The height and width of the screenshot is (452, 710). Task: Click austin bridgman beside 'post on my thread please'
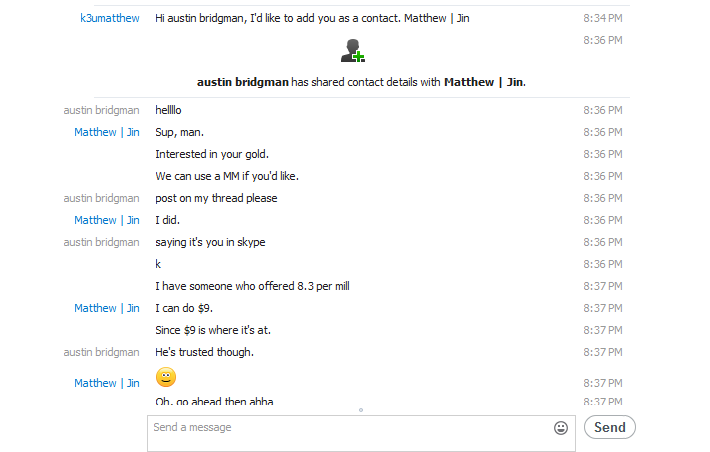(102, 198)
